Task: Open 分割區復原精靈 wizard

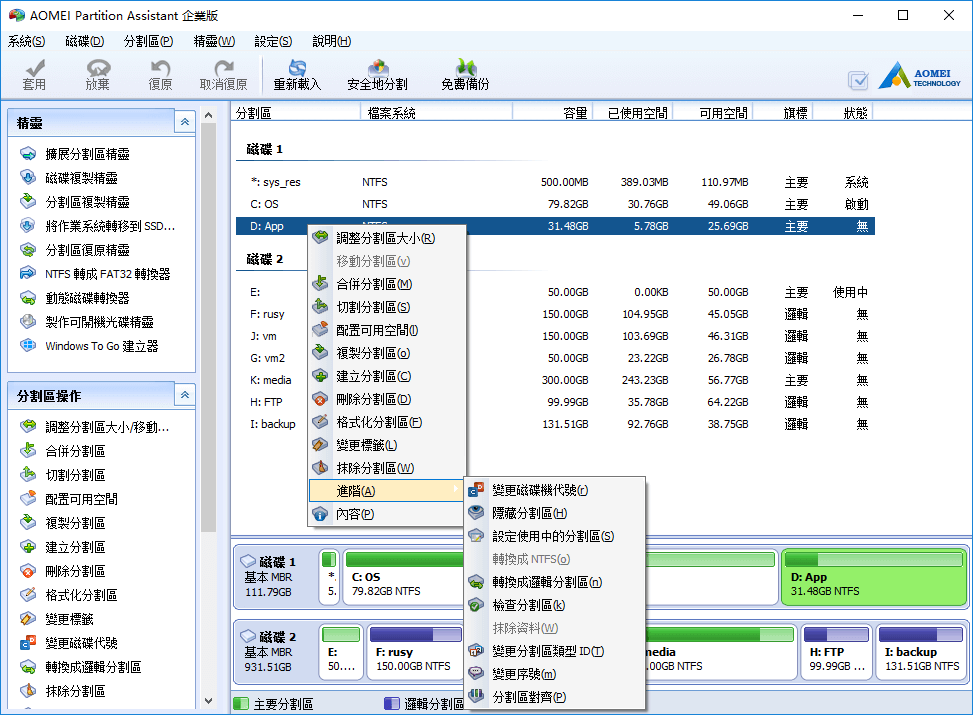Action: click(x=87, y=250)
